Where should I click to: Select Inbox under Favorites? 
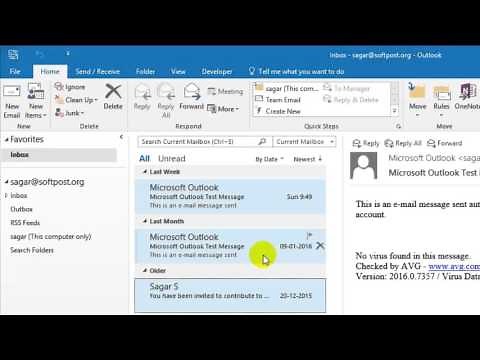click(59, 155)
